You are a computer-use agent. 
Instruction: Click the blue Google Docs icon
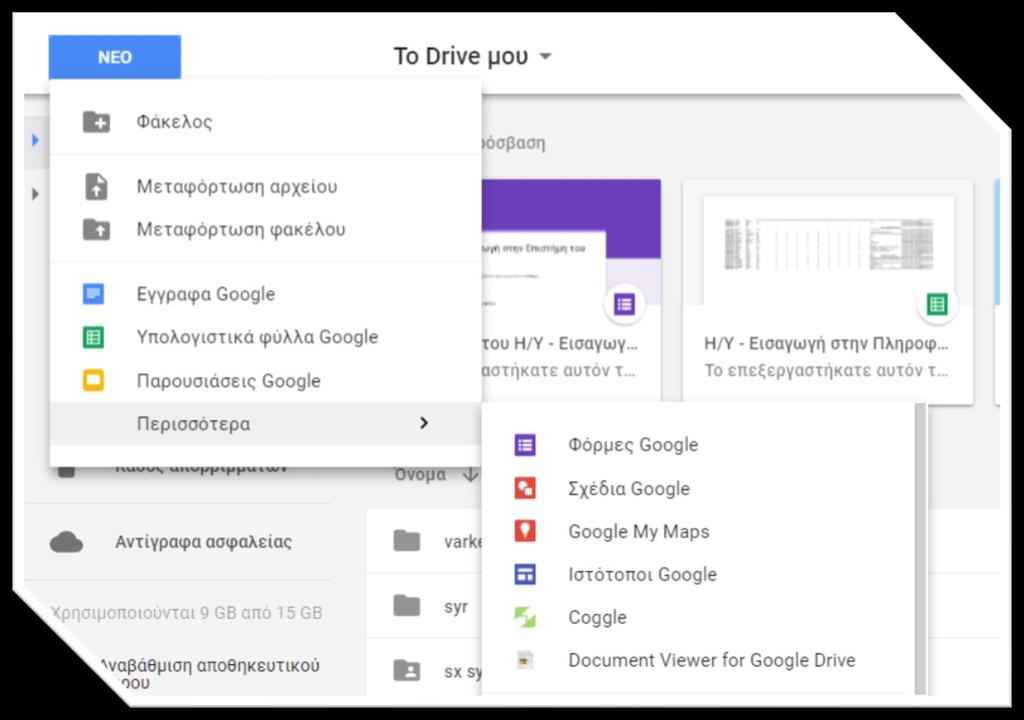93,294
